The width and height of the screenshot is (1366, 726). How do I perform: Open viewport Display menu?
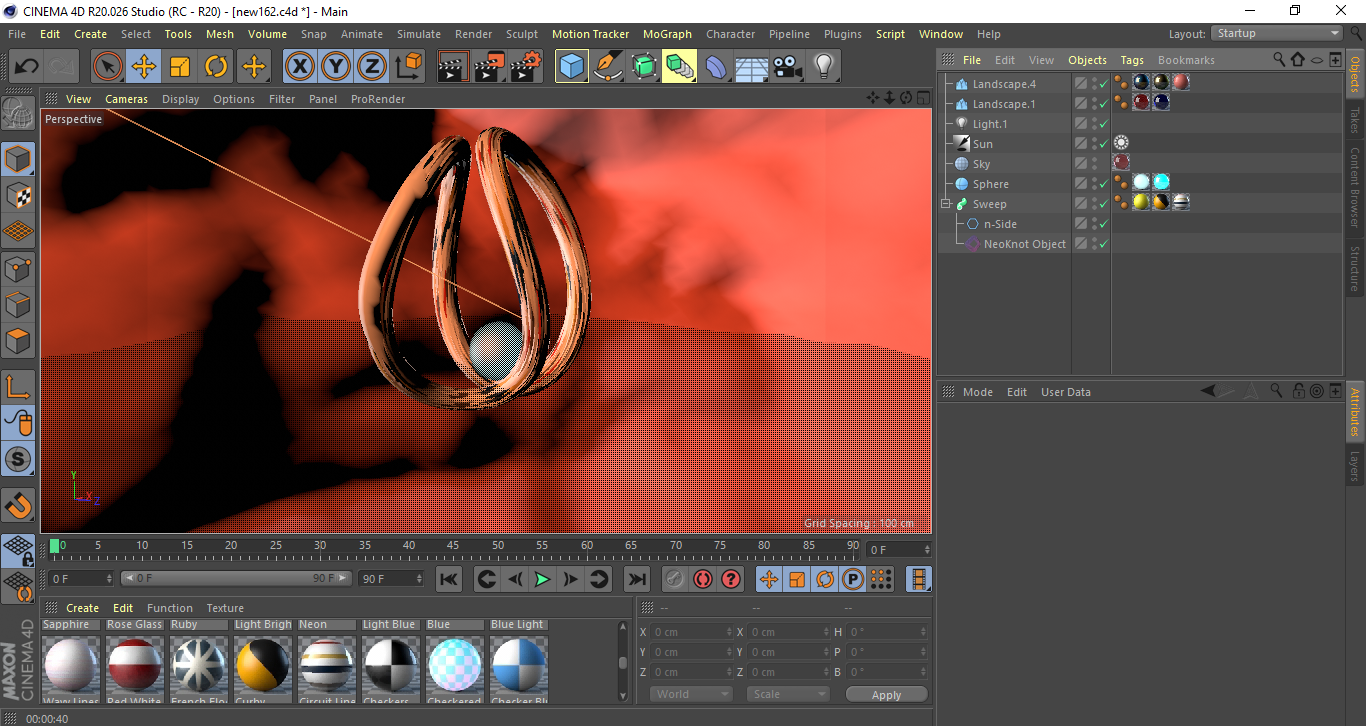tap(181, 99)
